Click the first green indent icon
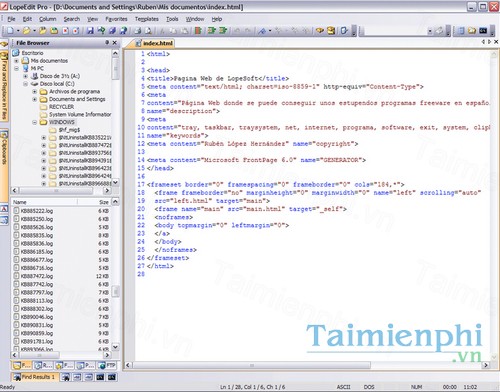 pyautogui.click(x=211, y=31)
